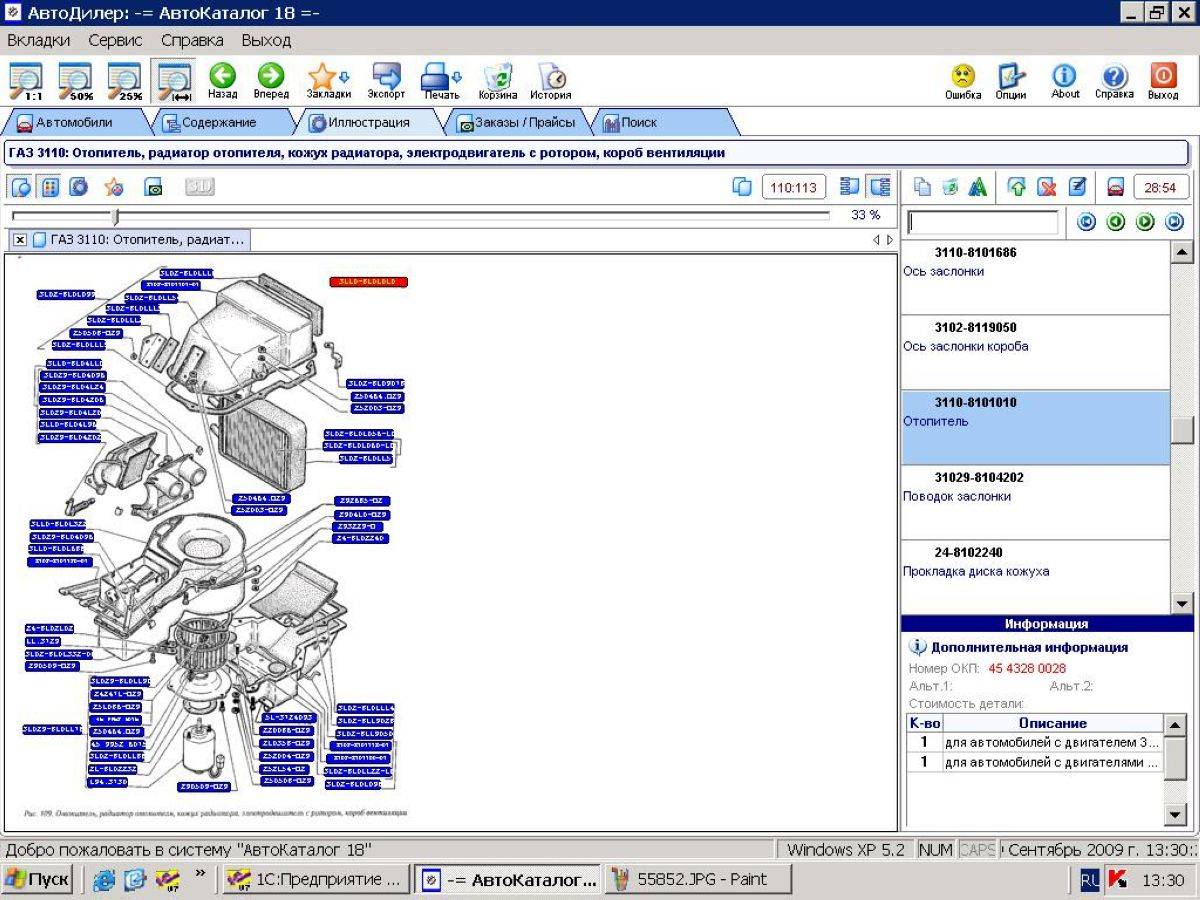Open the Печать print dropdown

click(457, 76)
